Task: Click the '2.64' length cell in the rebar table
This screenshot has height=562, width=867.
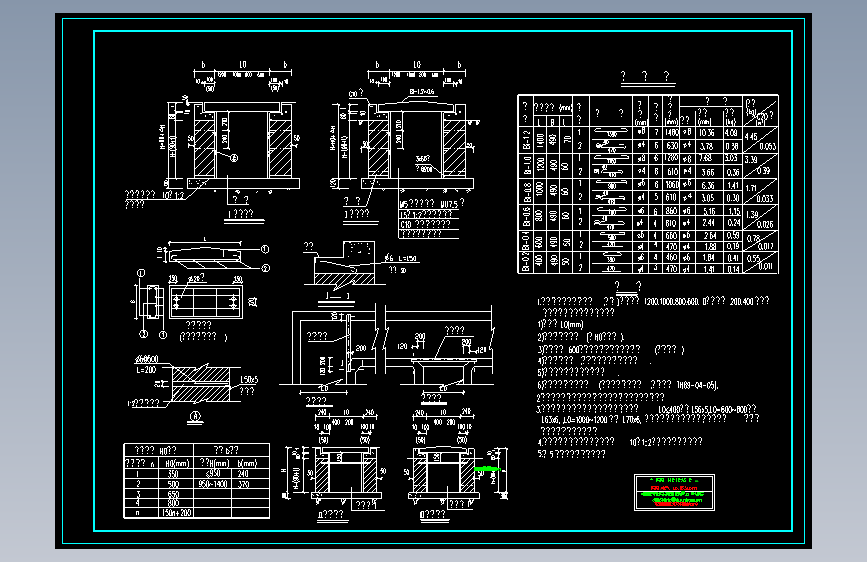Action: point(709,236)
